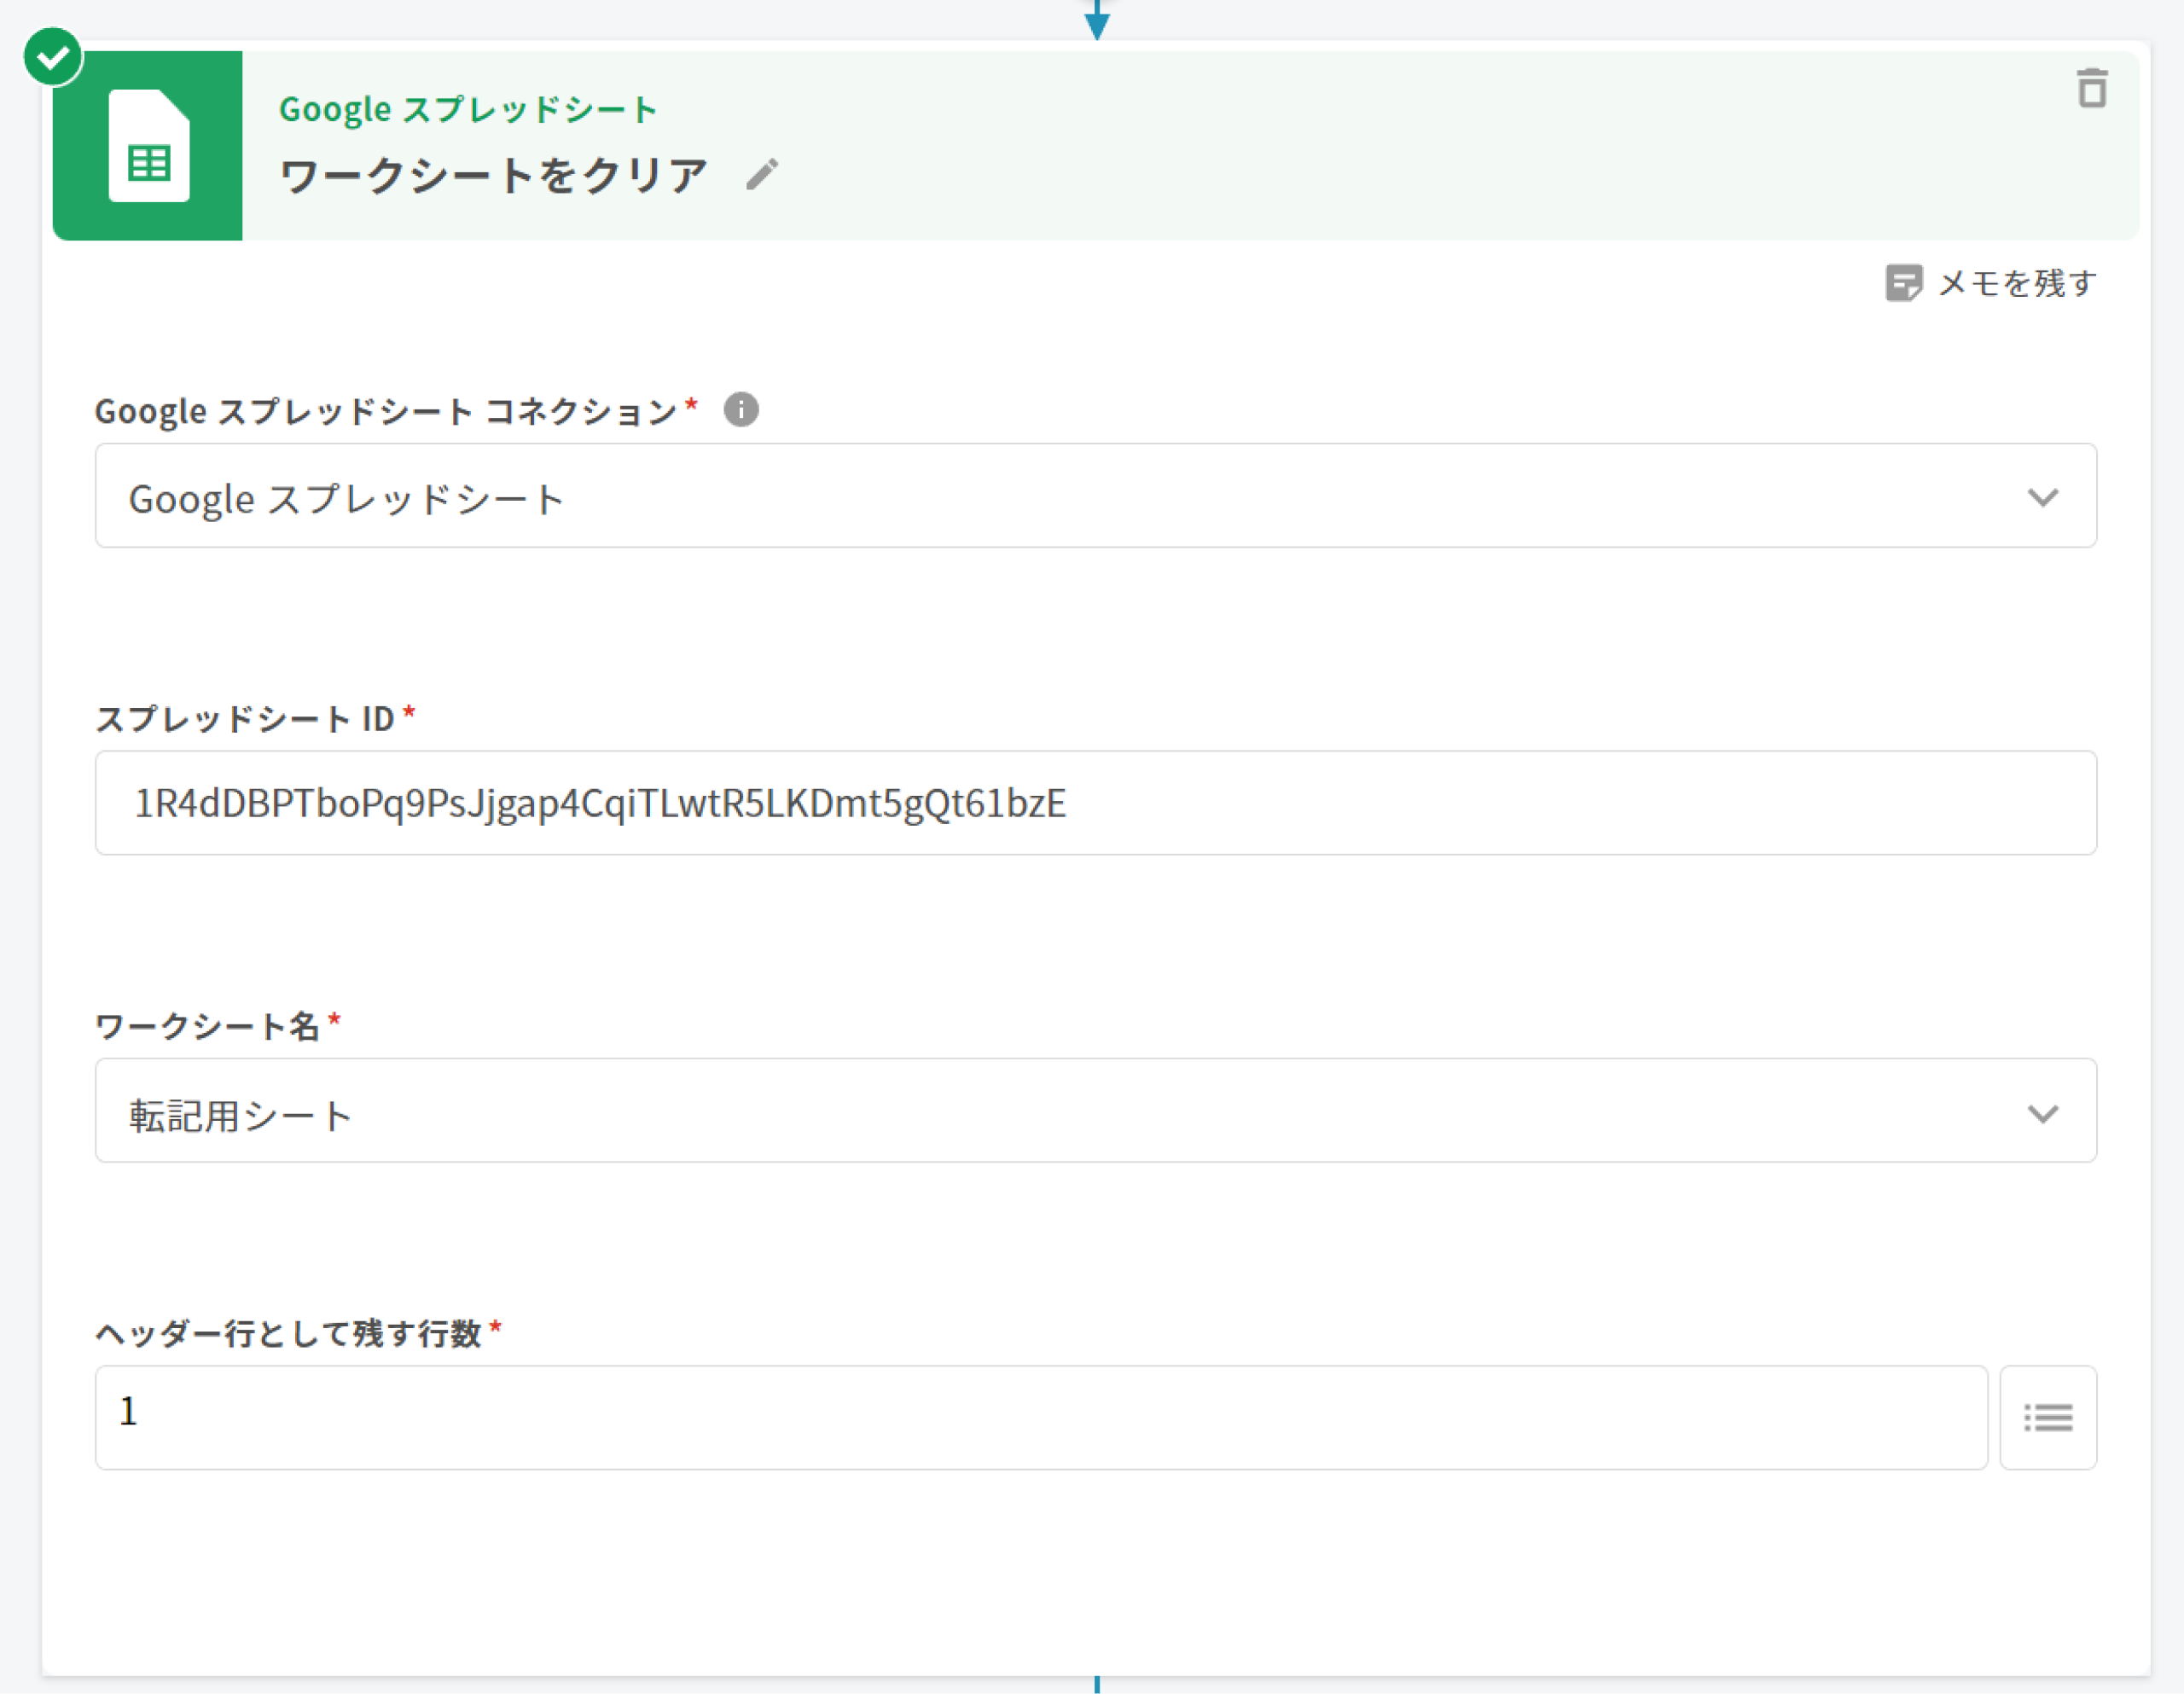This screenshot has height=1694, width=2184.
Task: Click the blue connector arrow above the step
Action: coord(1097,22)
